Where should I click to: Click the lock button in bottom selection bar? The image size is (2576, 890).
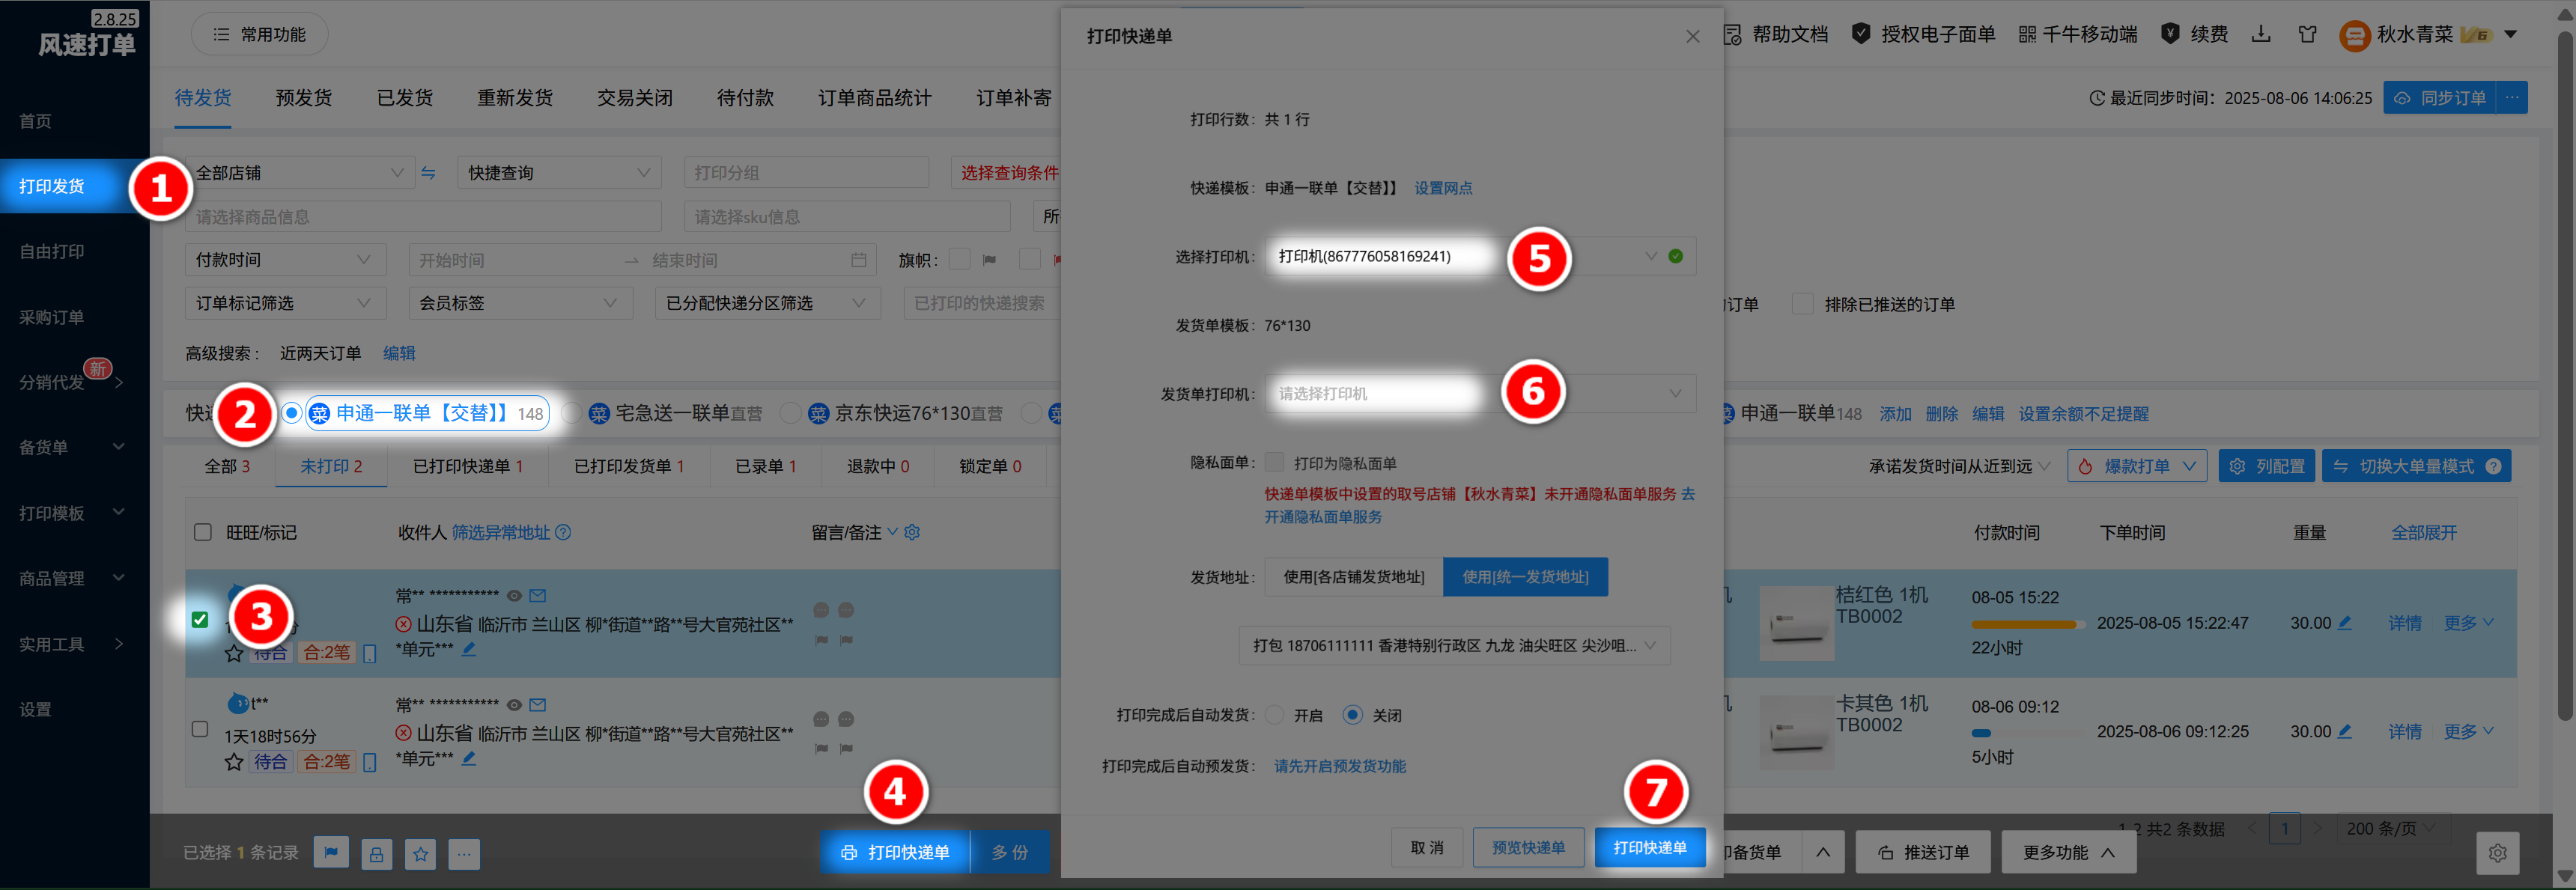(376, 853)
